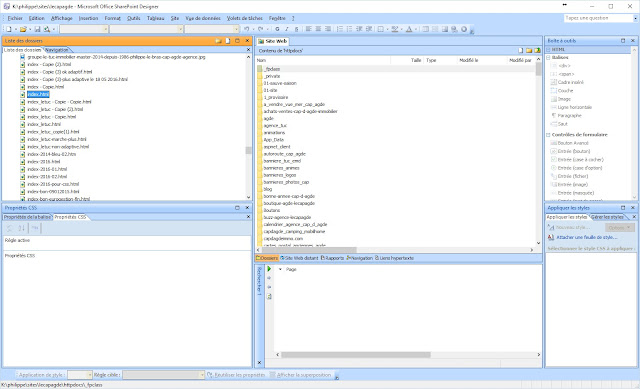Select index.html in the folder list
This screenshot has width=640, height=389.
click(38, 94)
